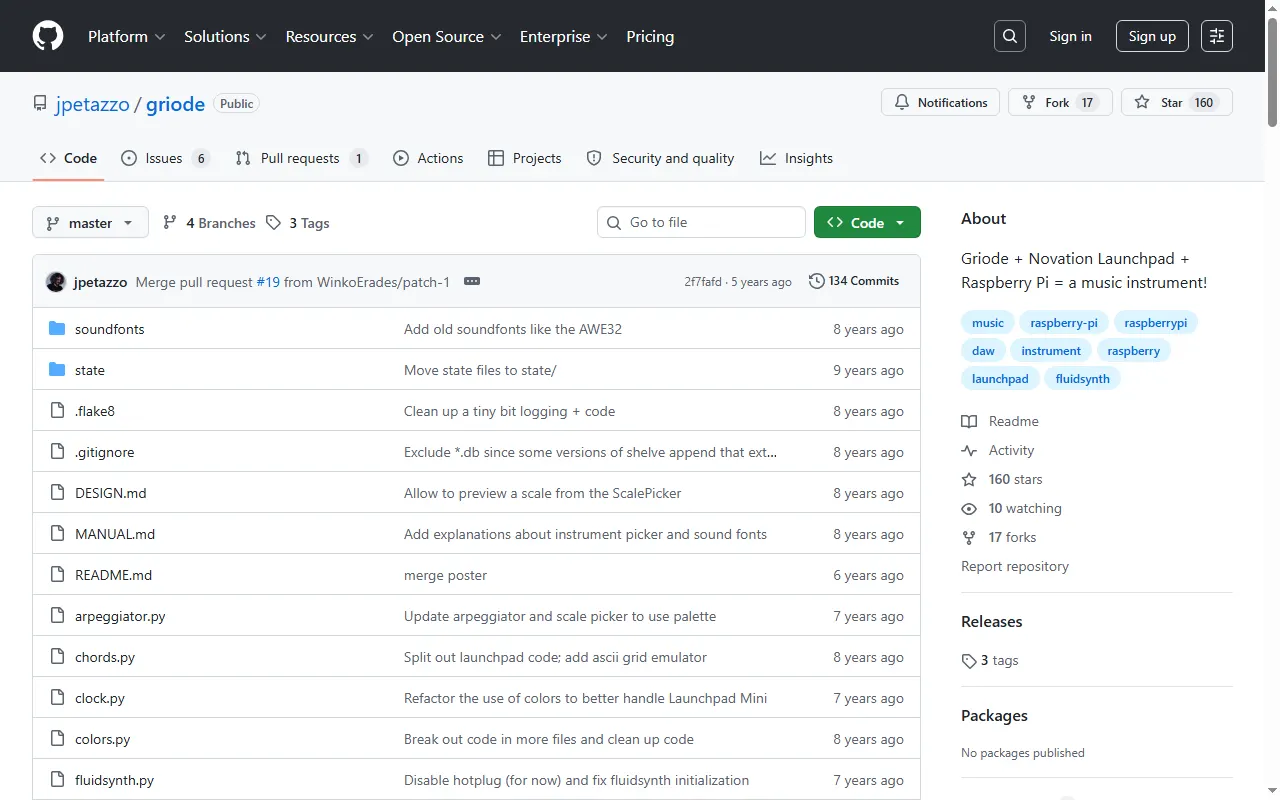Open the Pricing page
Image resolution: width=1280 pixels, height=800 pixels.
(650, 36)
